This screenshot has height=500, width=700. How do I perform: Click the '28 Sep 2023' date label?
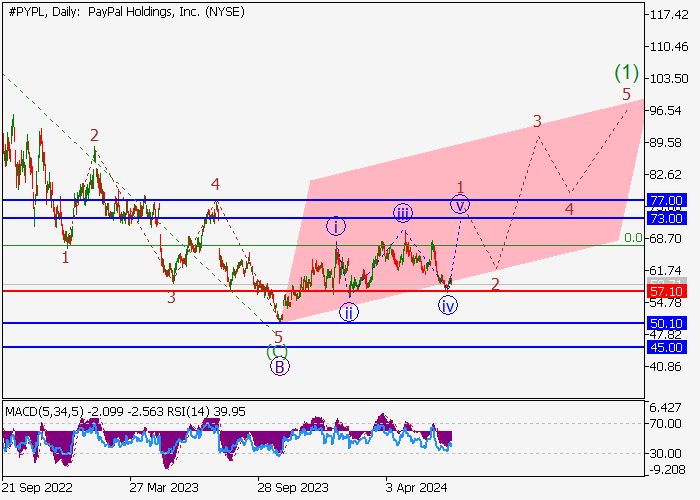point(293,488)
